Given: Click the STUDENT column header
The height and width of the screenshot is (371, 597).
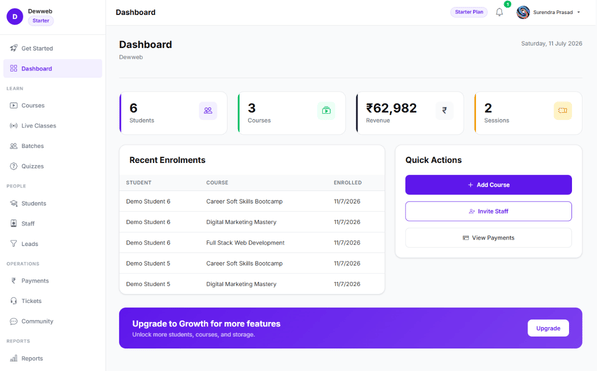Looking at the screenshot, I should pos(139,182).
